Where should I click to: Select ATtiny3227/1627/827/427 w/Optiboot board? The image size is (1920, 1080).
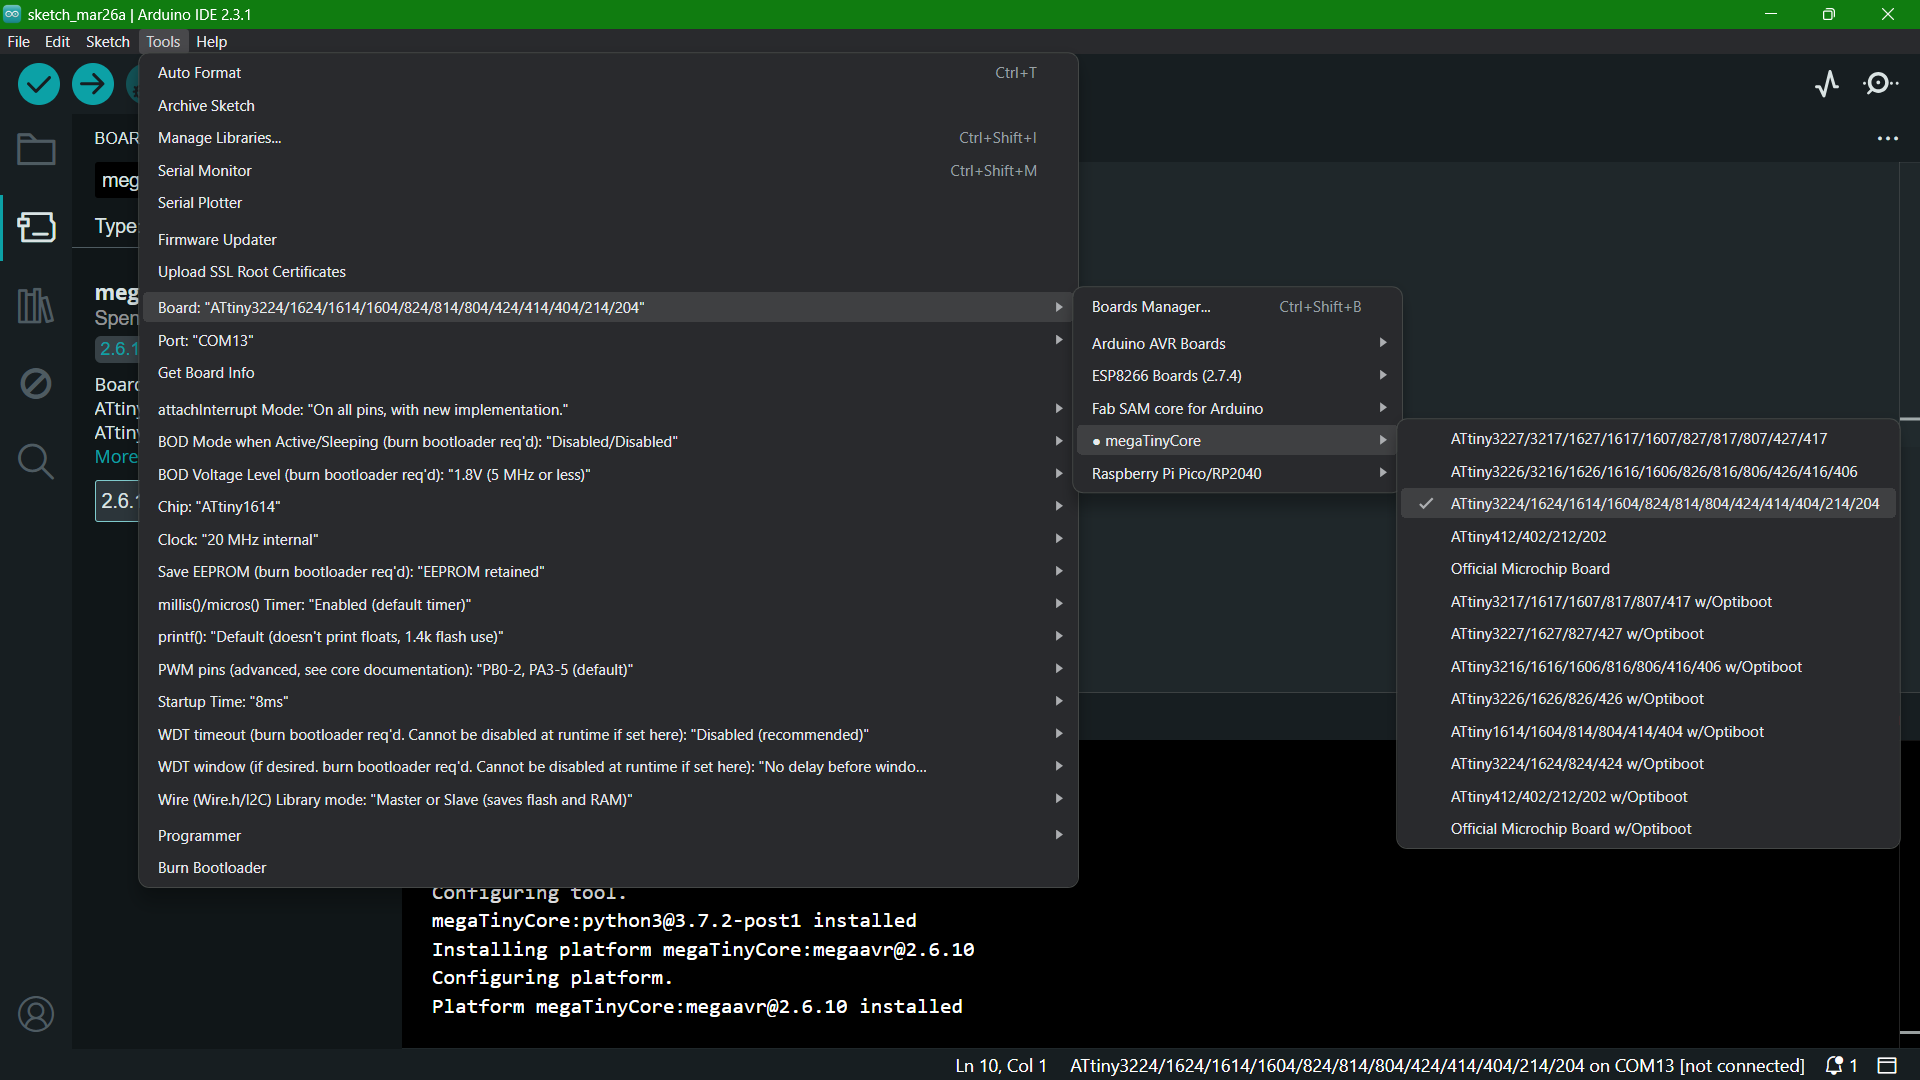[1648, 634]
